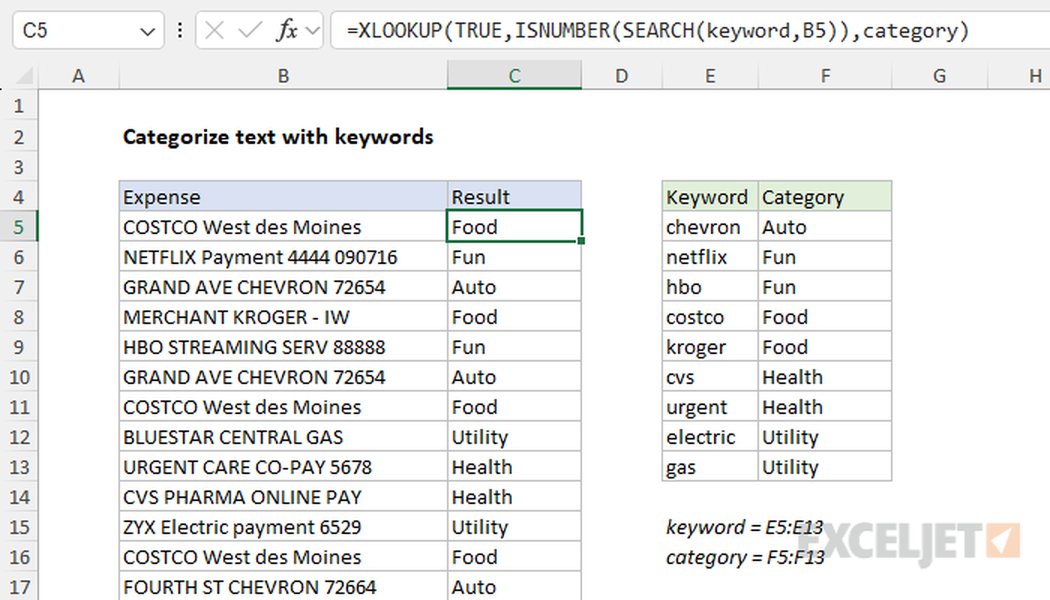Click the note 'keyword = E5:E13'

click(x=744, y=528)
